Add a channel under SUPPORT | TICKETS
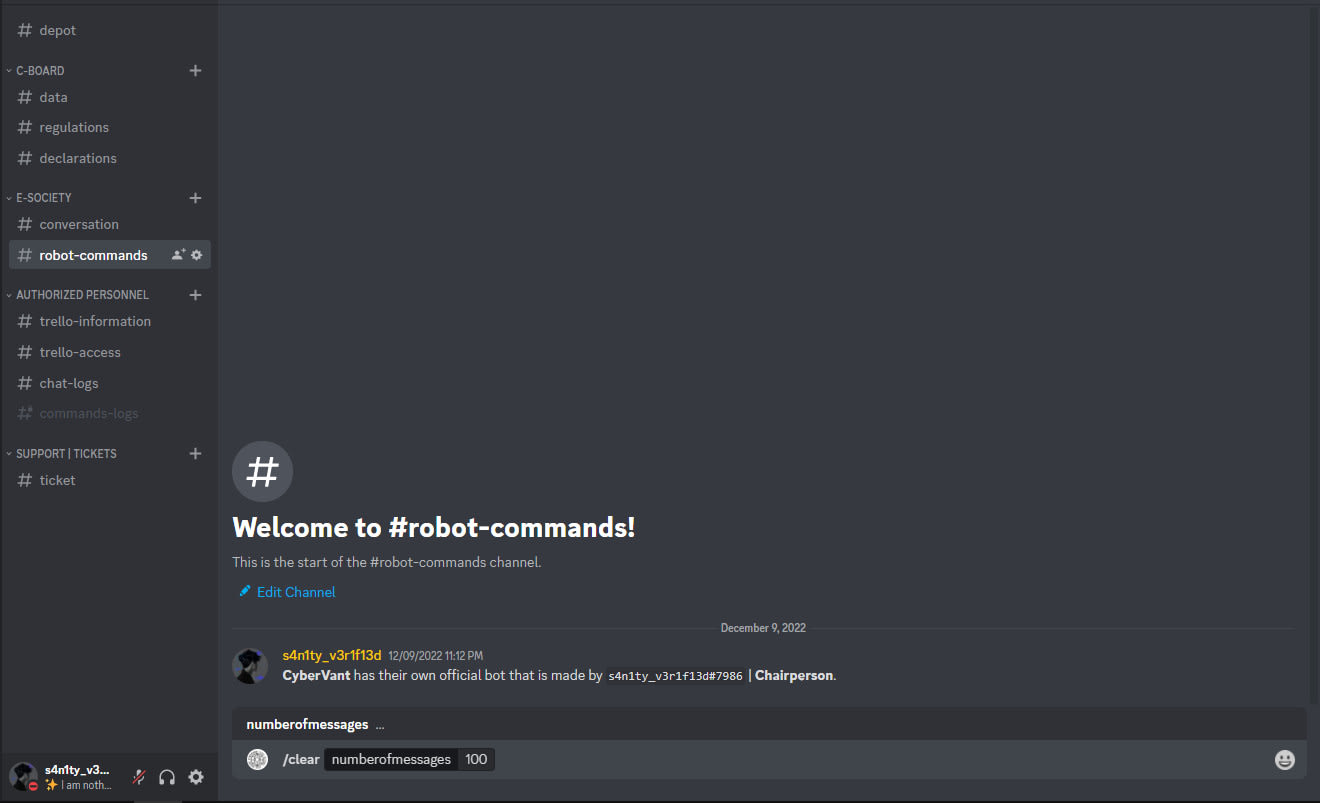The image size is (1320, 803). coord(196,454)
